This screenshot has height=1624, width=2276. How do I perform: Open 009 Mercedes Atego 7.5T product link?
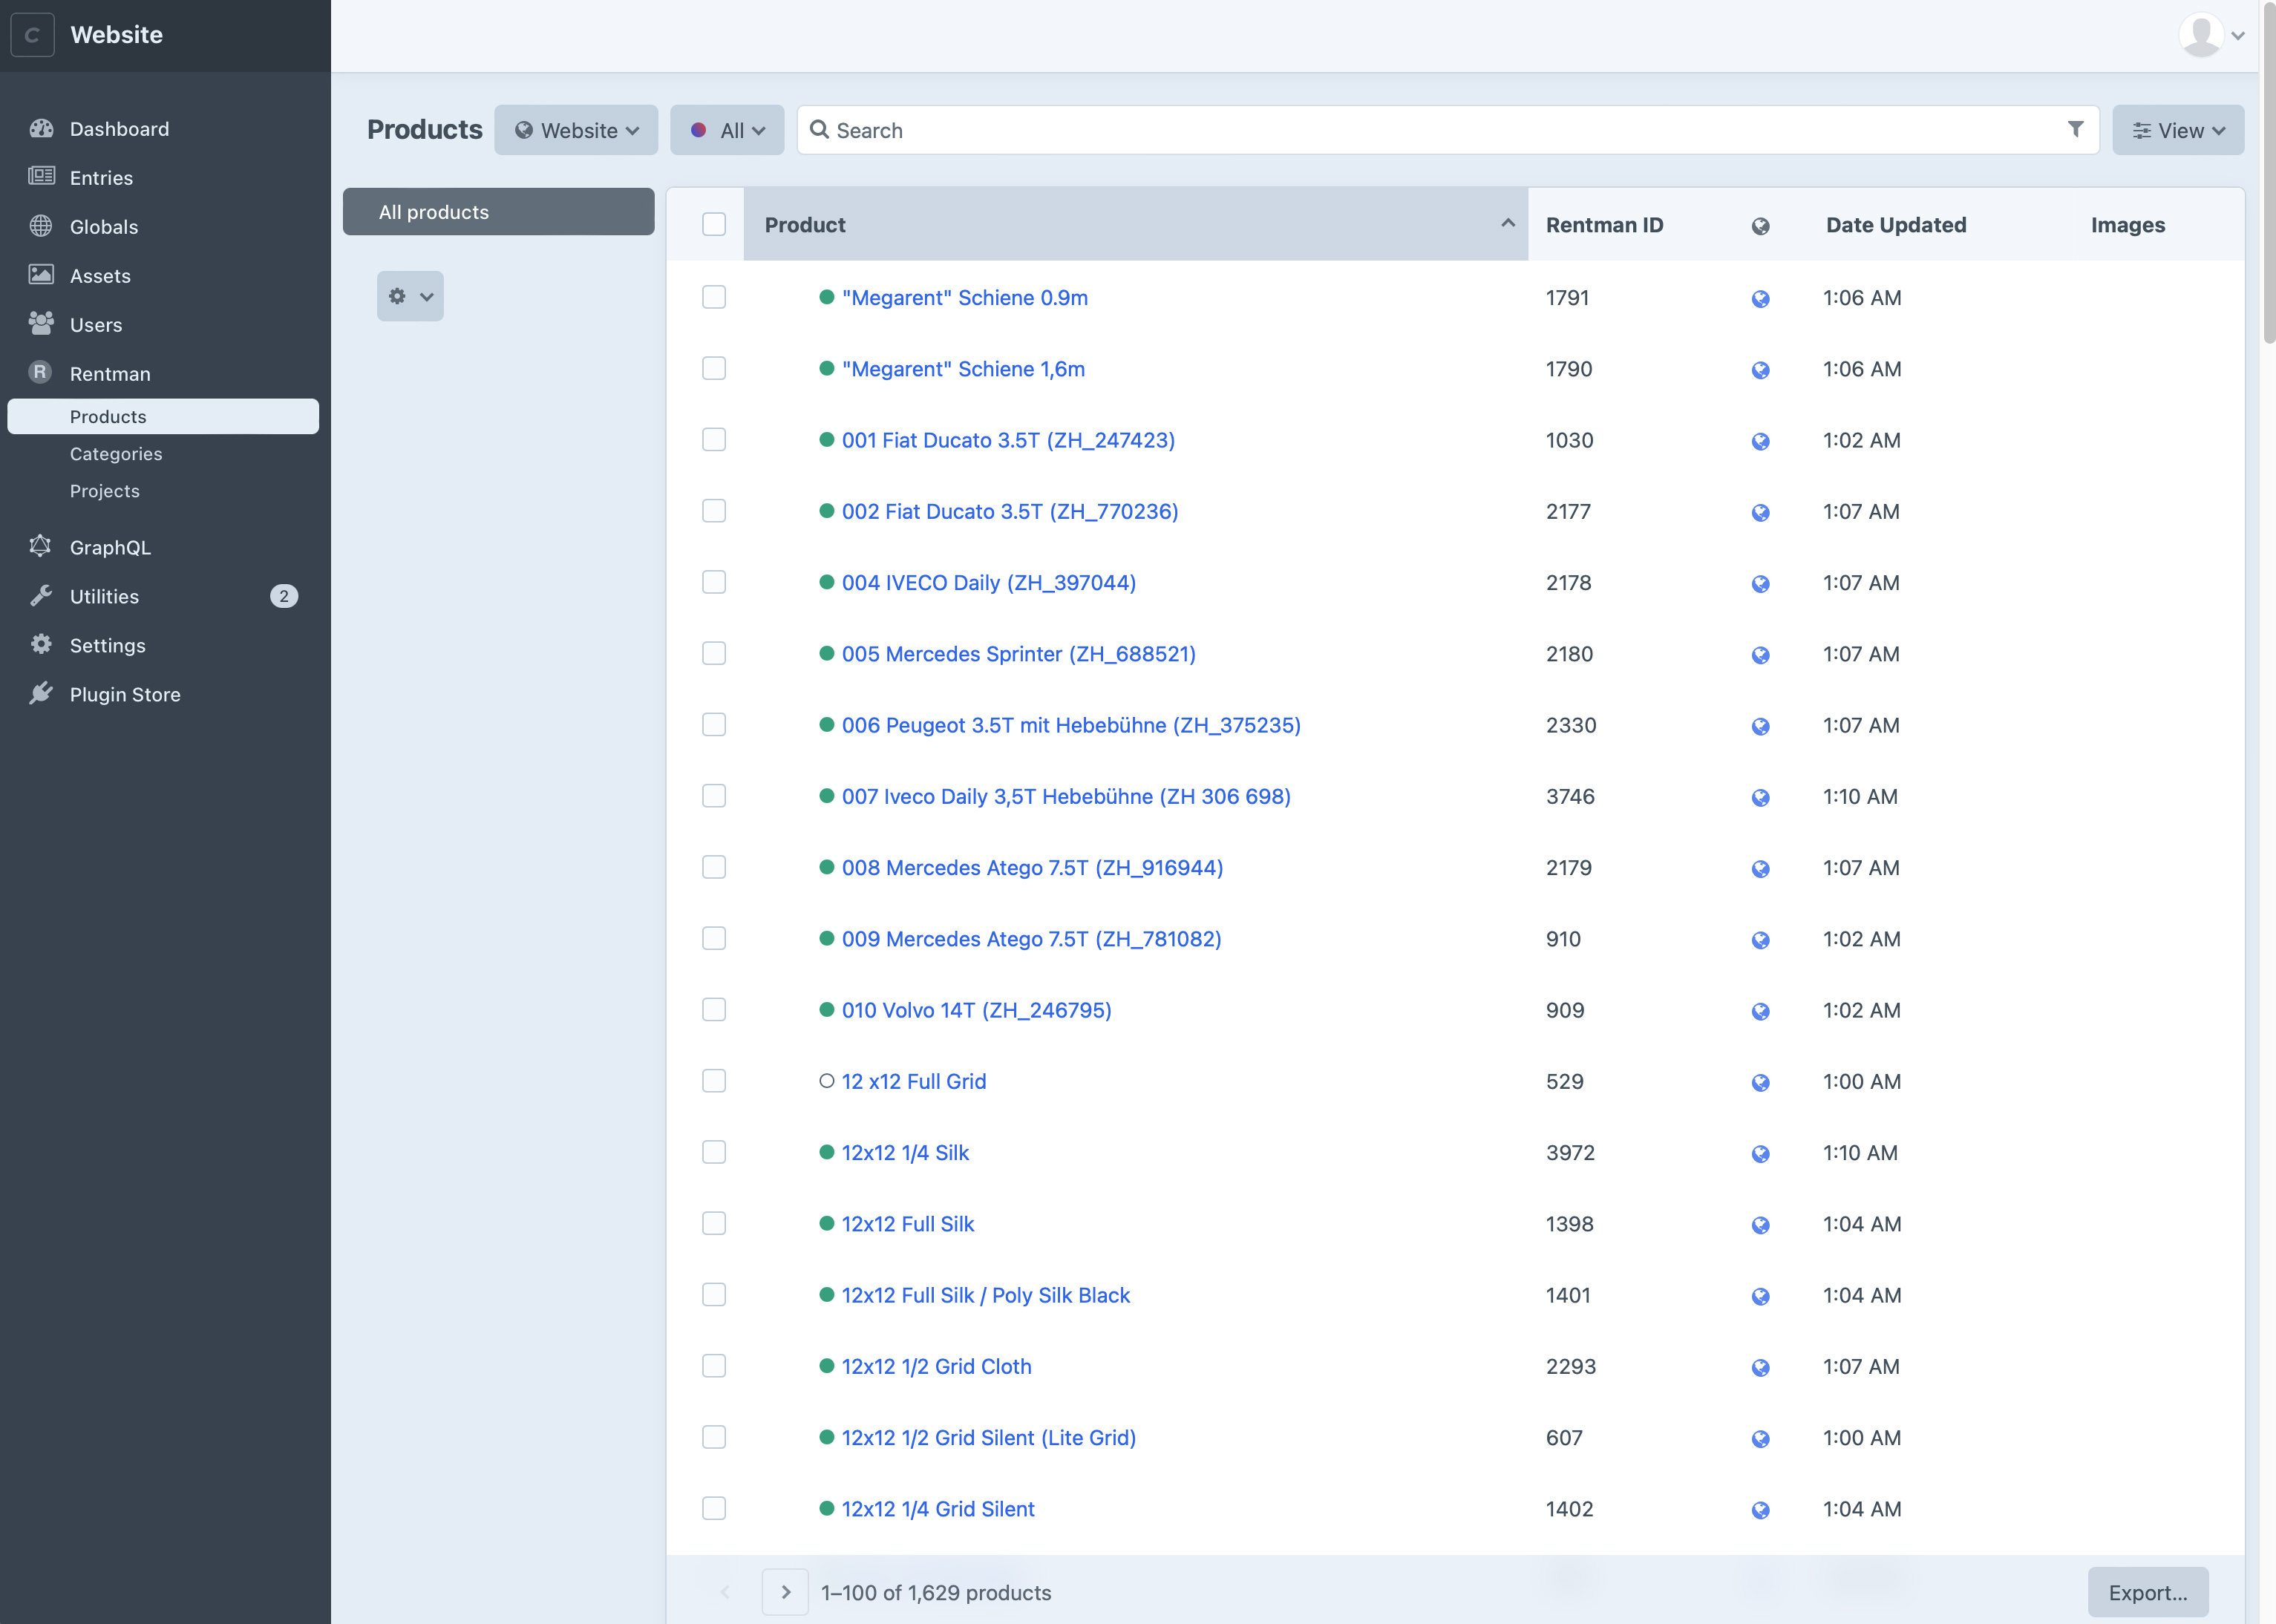pyautogui.click(x=1032, y=939)
